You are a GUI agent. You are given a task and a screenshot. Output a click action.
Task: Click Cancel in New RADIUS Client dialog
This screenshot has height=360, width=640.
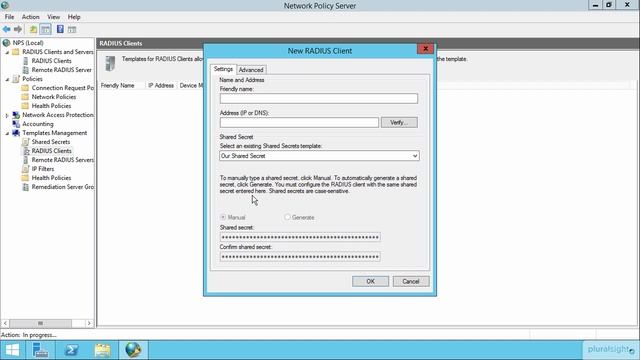pos(411,281)
